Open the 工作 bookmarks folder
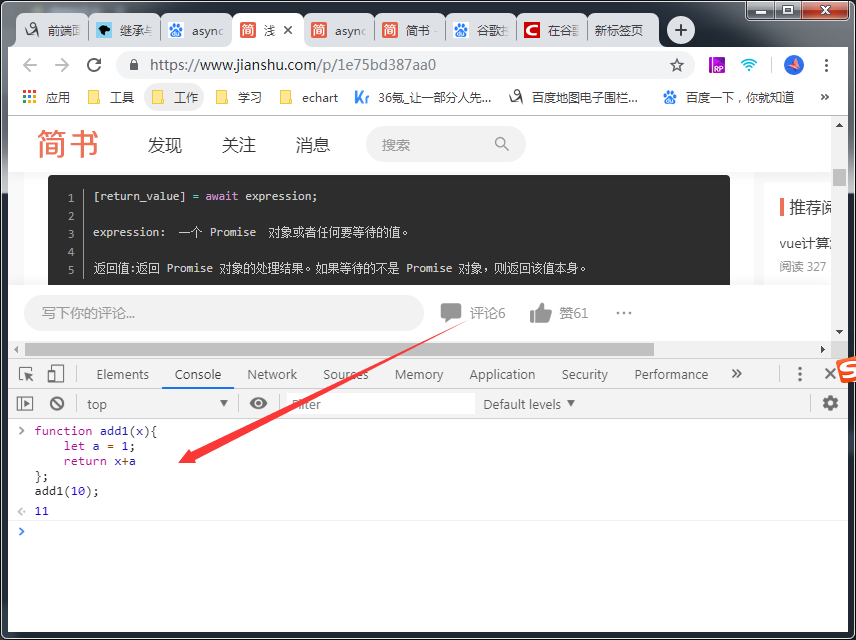856x640 pixels. tap(175, 98)
